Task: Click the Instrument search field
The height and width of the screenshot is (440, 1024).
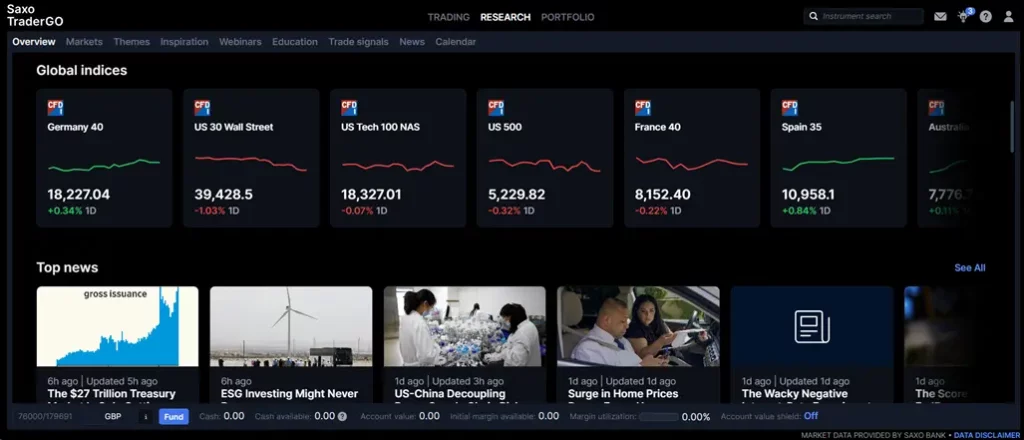Action: (x=863, y=16)
